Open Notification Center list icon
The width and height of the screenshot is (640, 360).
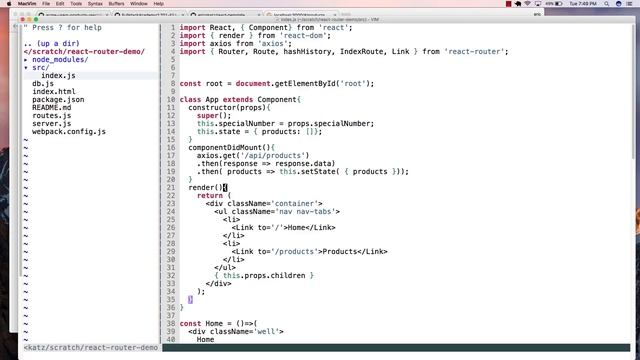pos(629,4)
